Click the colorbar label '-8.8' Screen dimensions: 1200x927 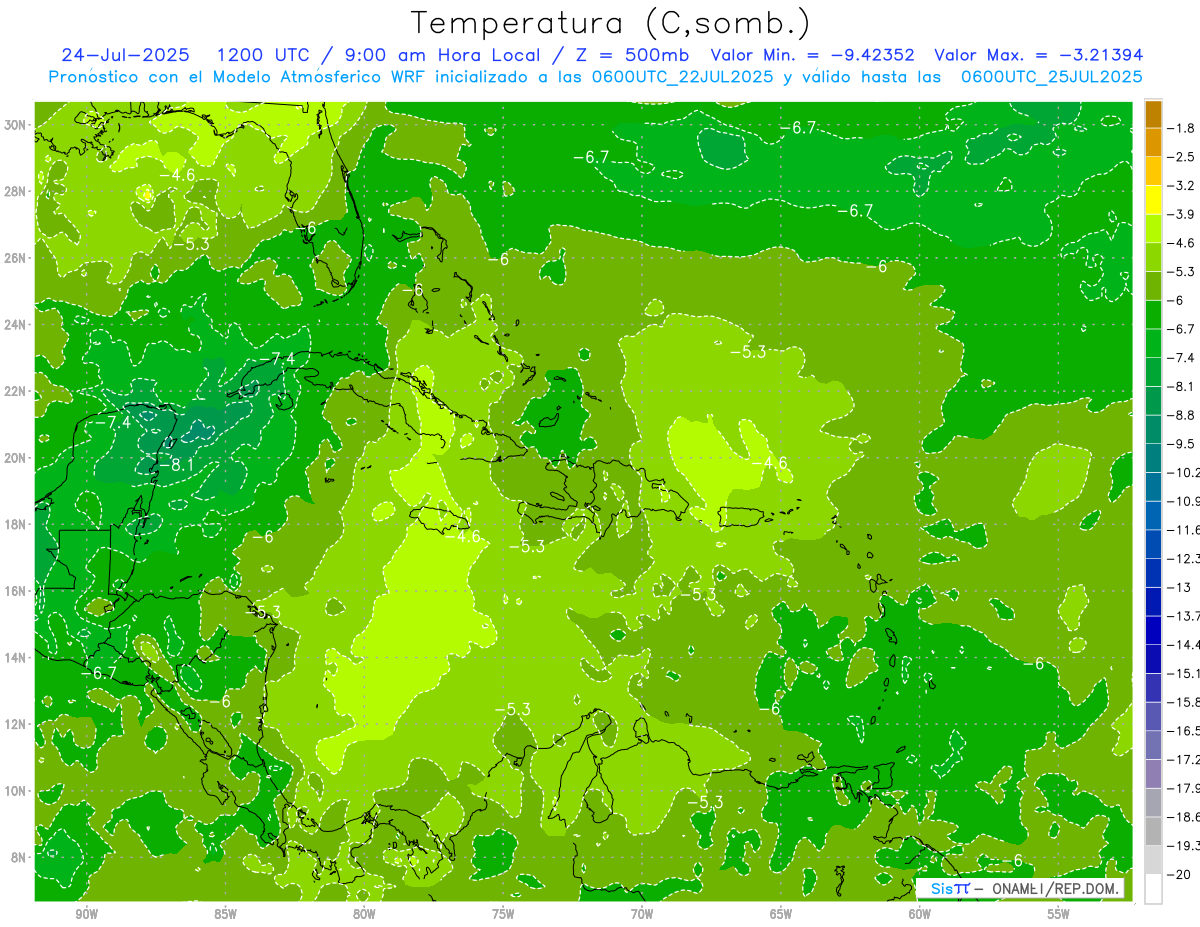pos(1183,415)
